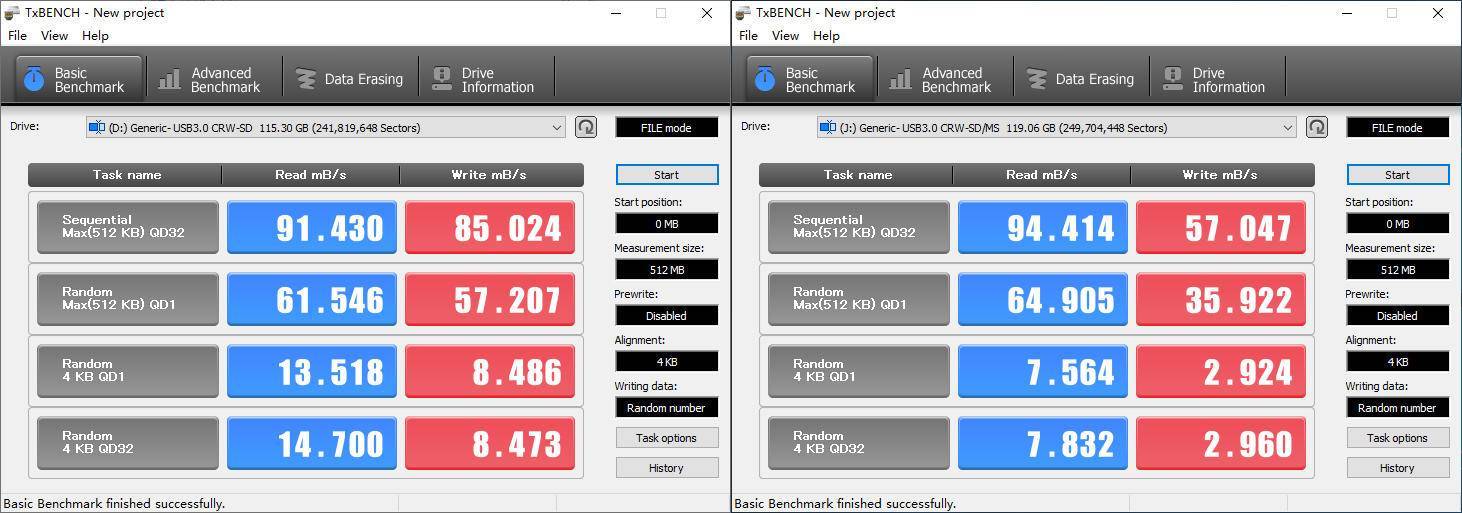Viewport: 1462px width, 513px height.
Task: Run Sequential Max(512 KB) QD32 task in left window
Action: pos(128,227)
